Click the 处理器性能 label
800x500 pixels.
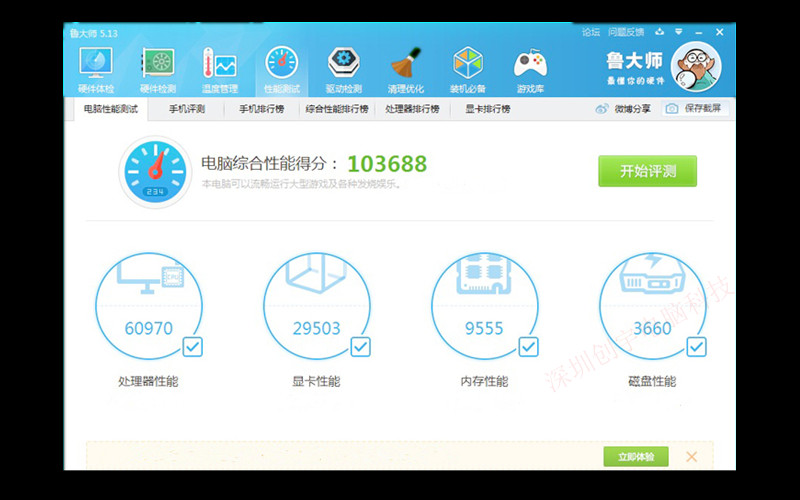(x=148, y=381)
